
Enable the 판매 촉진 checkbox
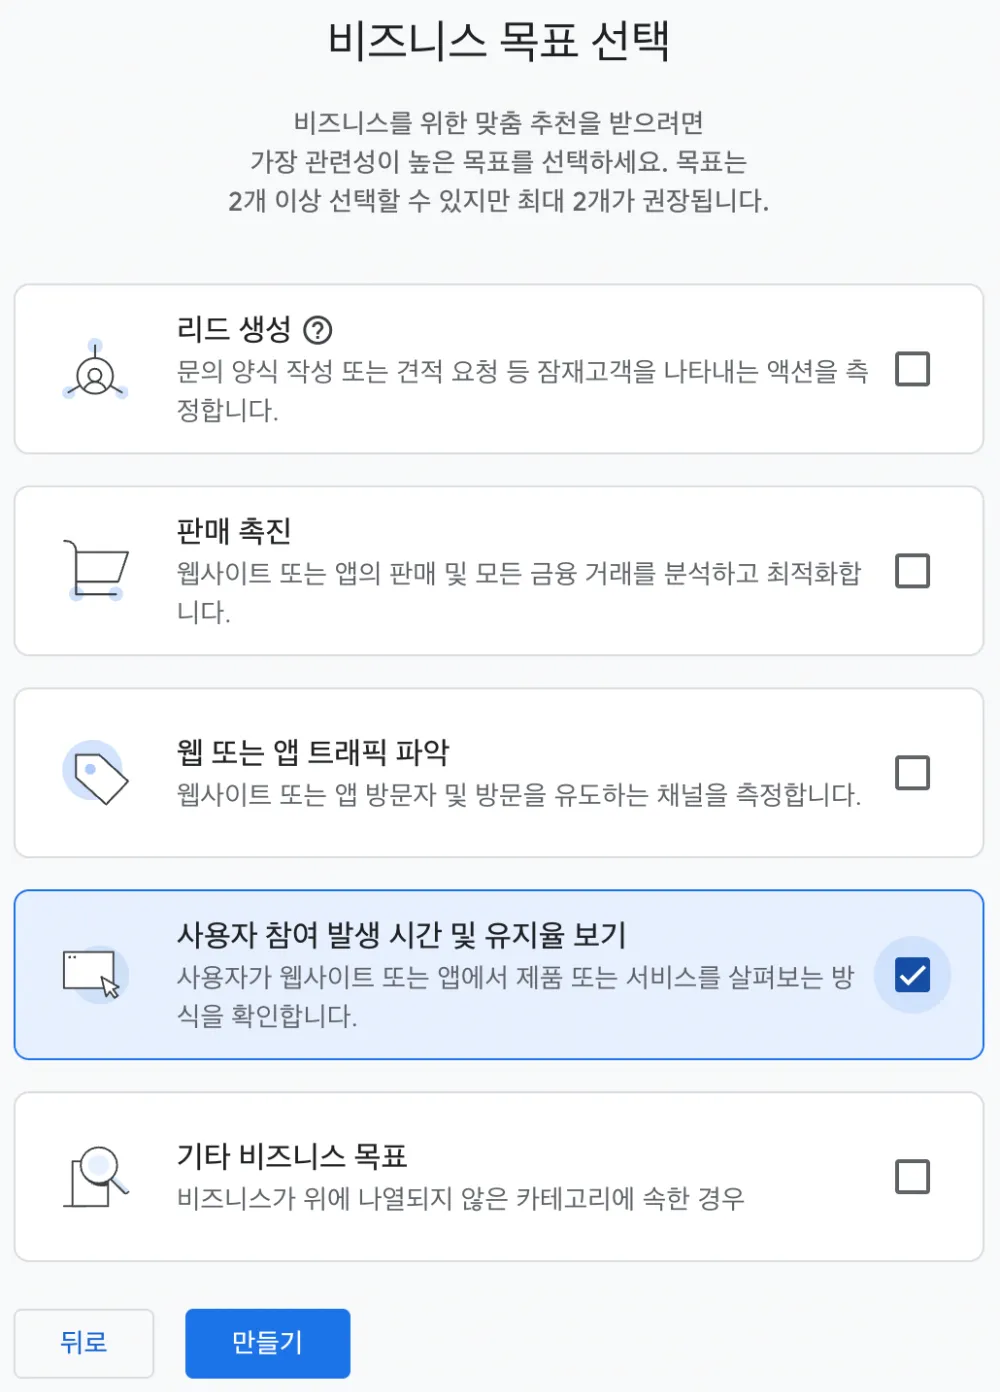[x=912, y=571]
